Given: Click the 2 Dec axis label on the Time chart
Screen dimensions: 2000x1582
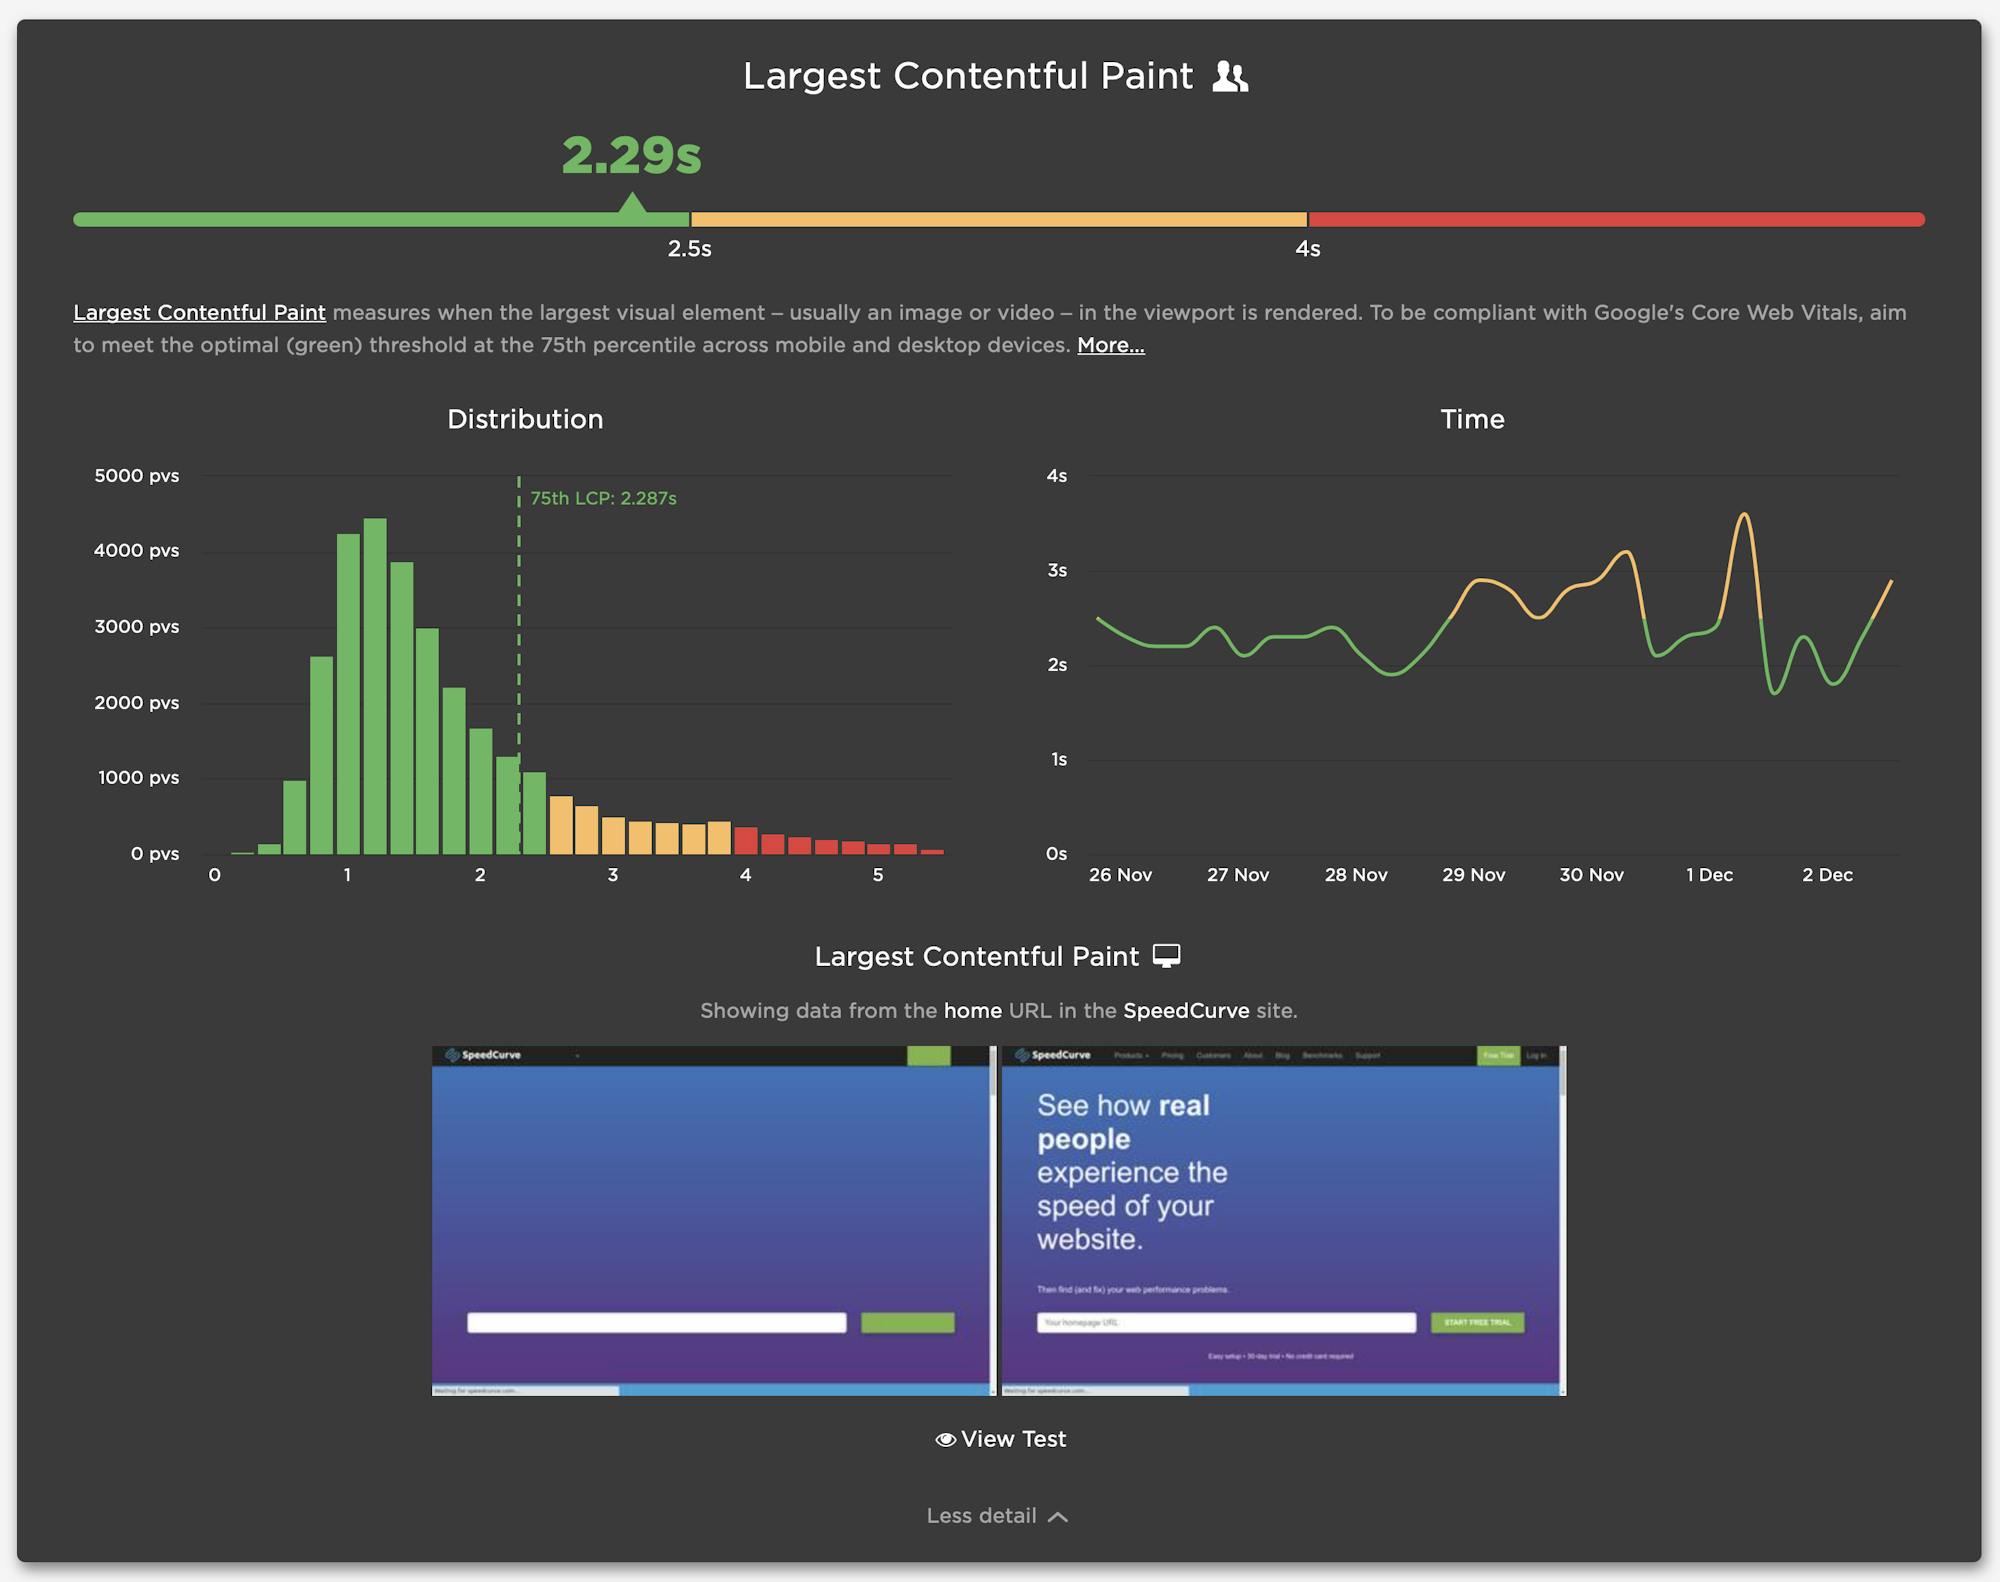Looking at the screenshot, I should point(1829,874).
